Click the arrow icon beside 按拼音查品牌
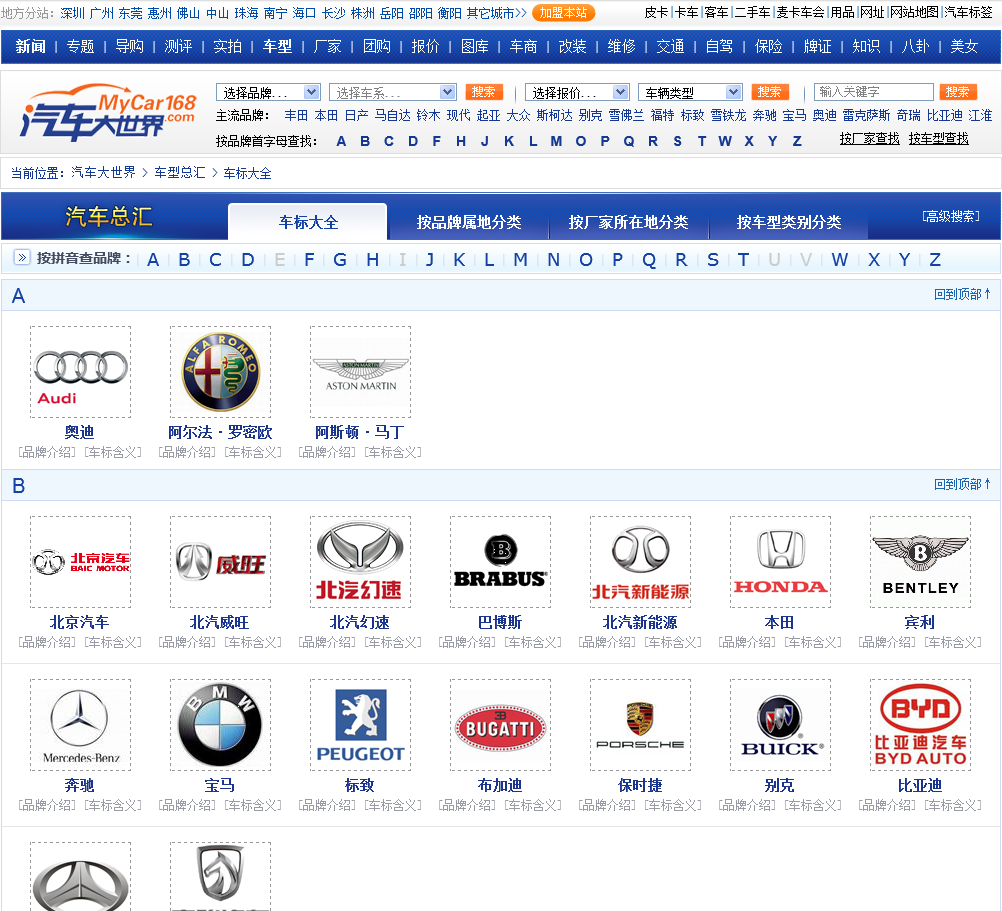The image size is (1002, 911). pos(22,257)
